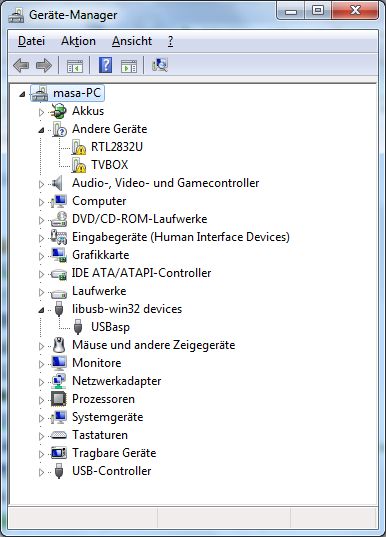The height and width of the screenshot is (537, 386).
Task: Select the Tastaturen label
Action: 100,435
